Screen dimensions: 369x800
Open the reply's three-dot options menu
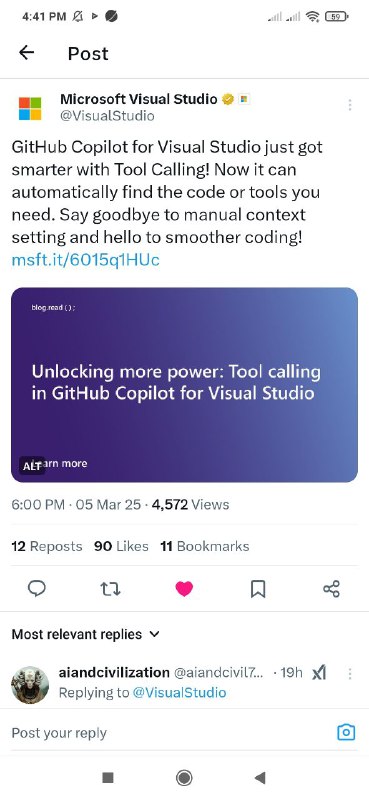coord(350,673)
